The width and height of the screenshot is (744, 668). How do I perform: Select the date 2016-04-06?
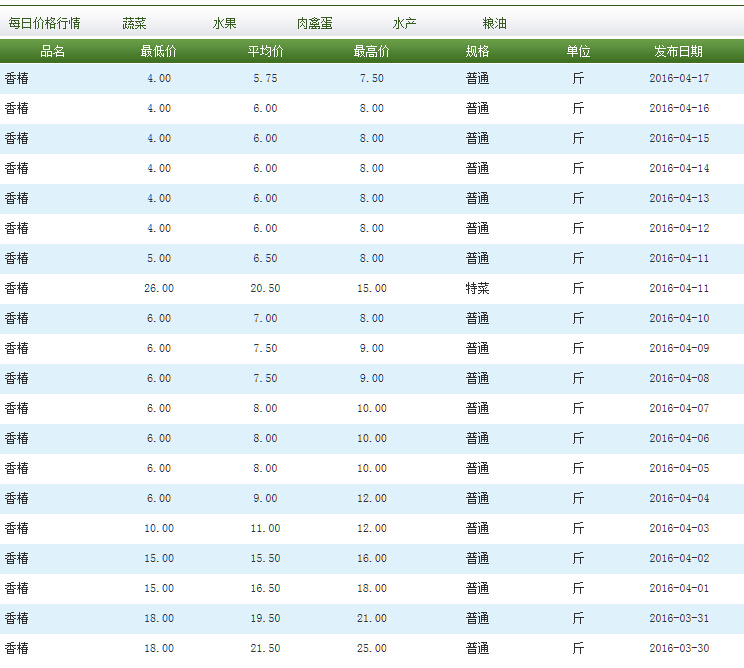679,438
